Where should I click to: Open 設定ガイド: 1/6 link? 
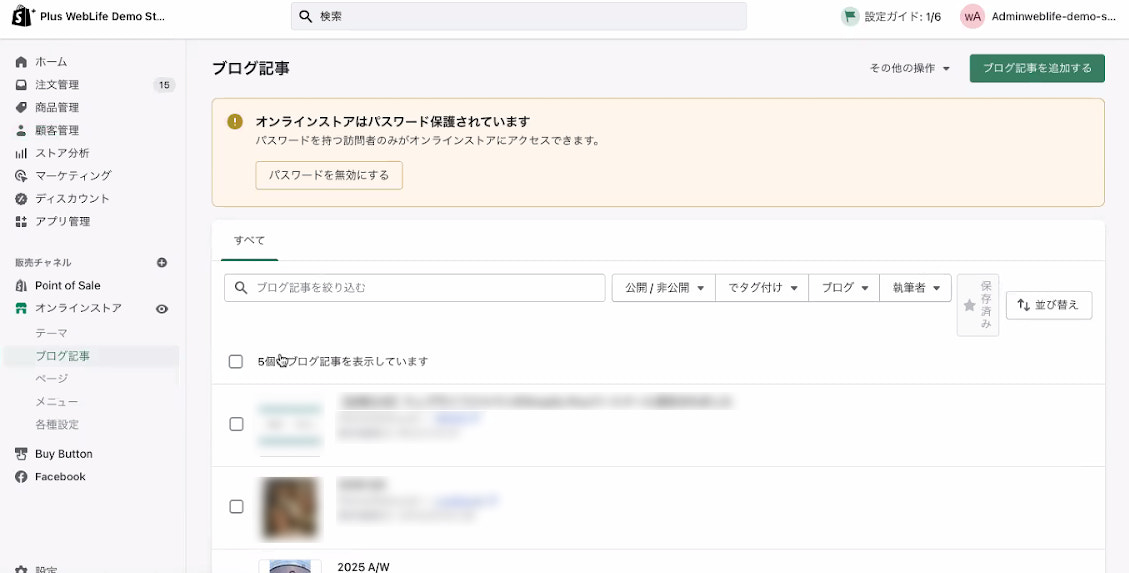coord(902,17)
